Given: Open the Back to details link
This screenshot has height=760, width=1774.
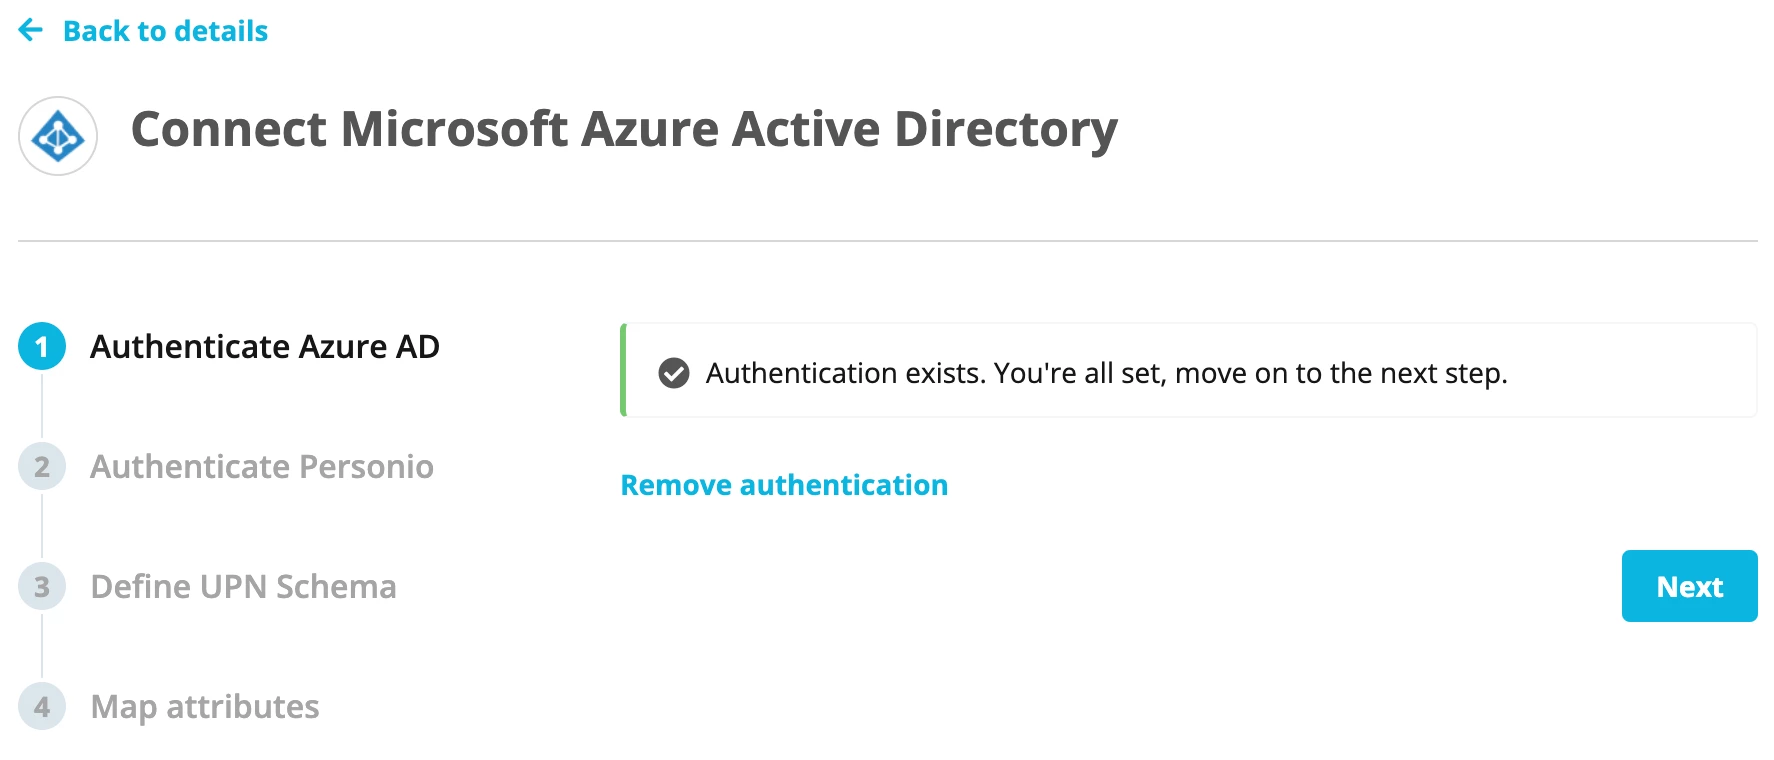Looking at the screenshot, I should click(165, 31).
